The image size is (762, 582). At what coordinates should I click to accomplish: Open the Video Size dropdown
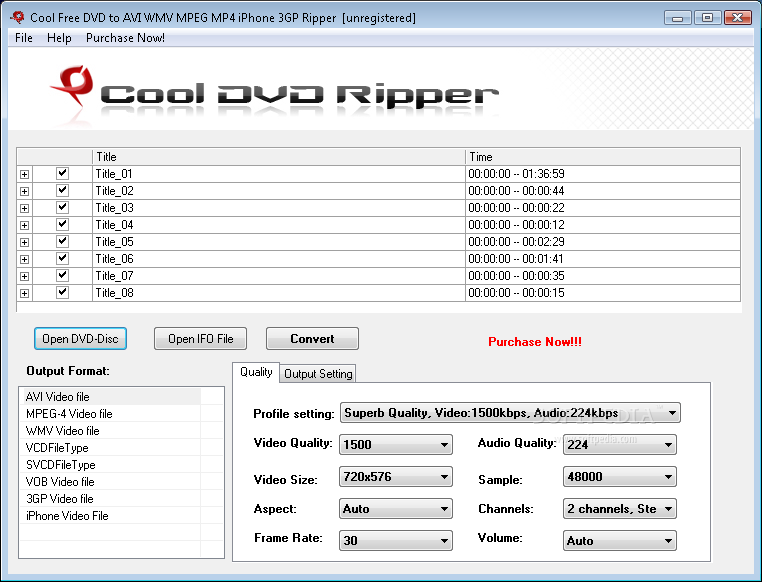396,477
